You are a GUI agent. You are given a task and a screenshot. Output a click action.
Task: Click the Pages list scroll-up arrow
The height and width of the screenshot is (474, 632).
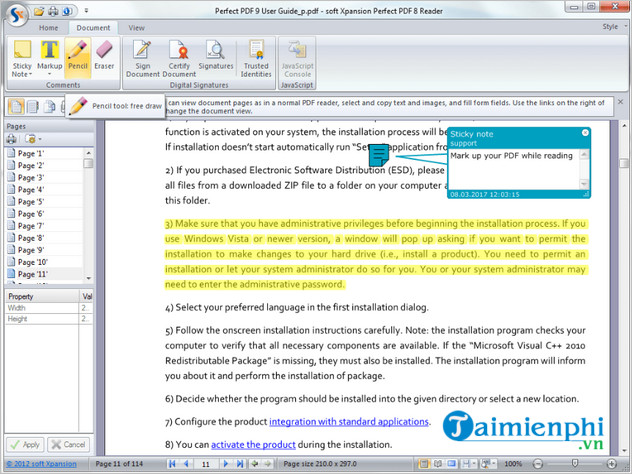pos(88,153)
